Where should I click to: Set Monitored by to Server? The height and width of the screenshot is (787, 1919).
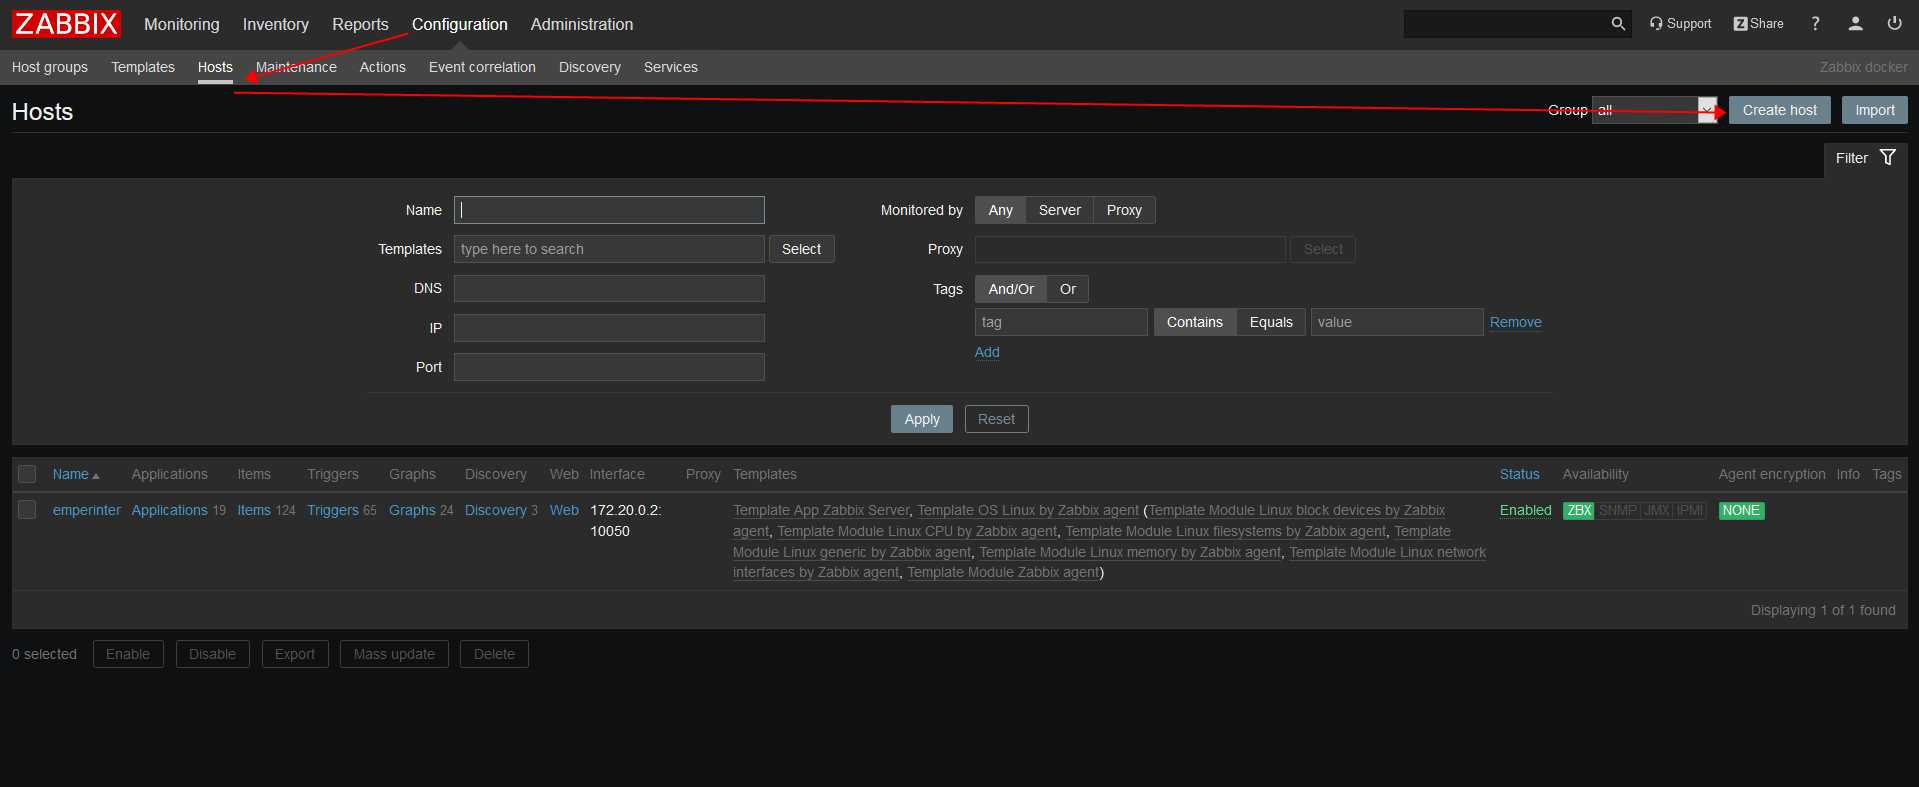1059,210
